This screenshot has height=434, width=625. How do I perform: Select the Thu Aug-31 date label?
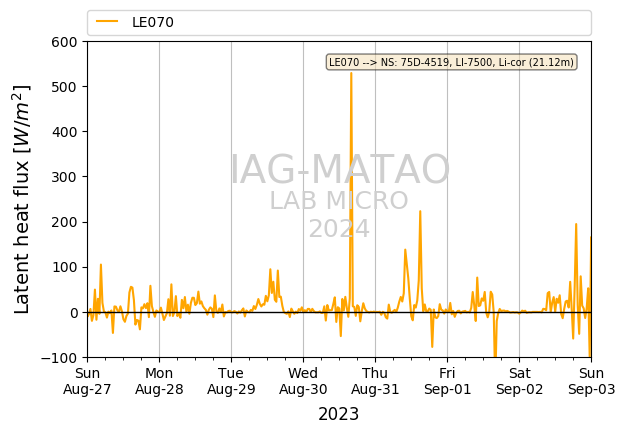pyautogui.click(x=375, y=381)
